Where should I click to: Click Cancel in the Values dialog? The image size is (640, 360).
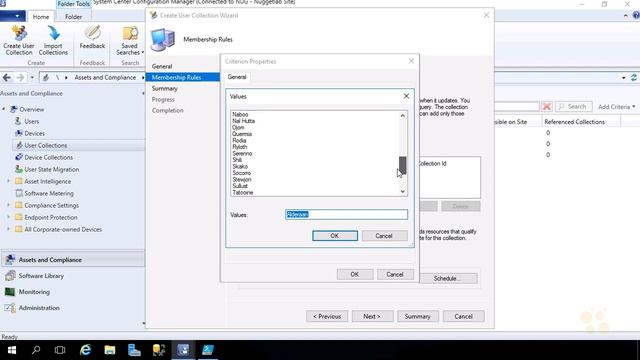384,236
